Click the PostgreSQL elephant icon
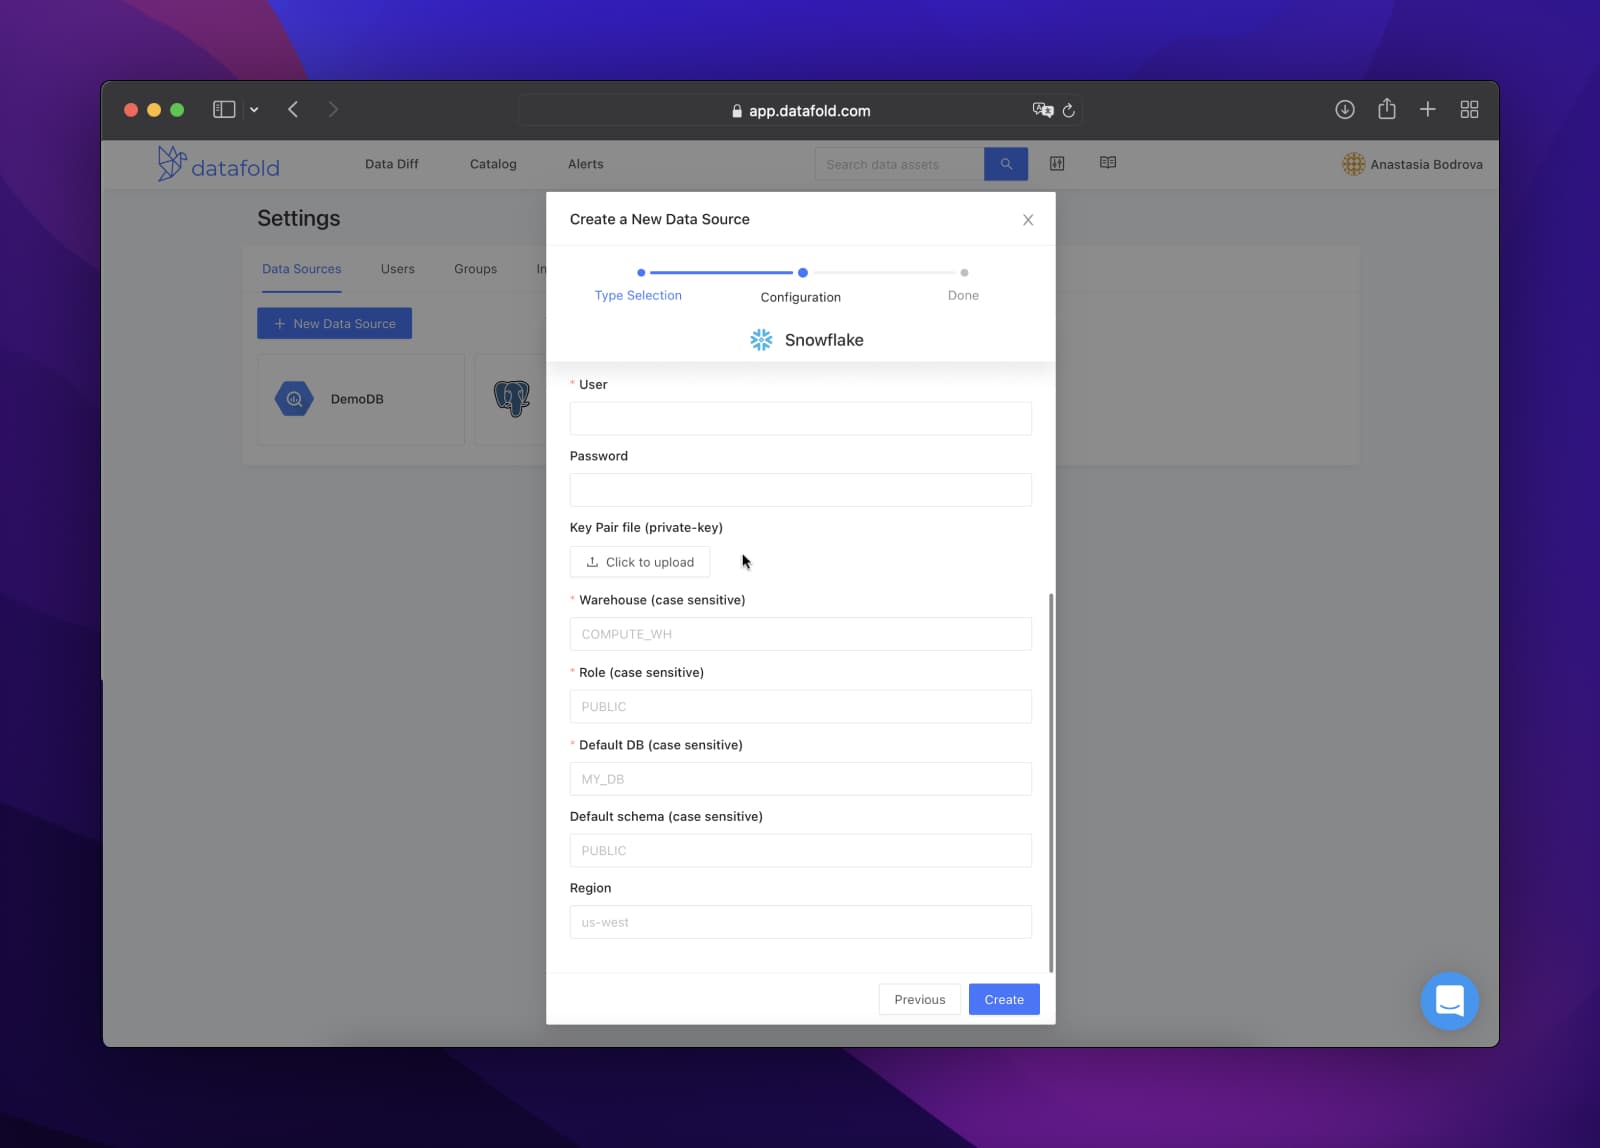1600x1148 pixels. [511, 398]
